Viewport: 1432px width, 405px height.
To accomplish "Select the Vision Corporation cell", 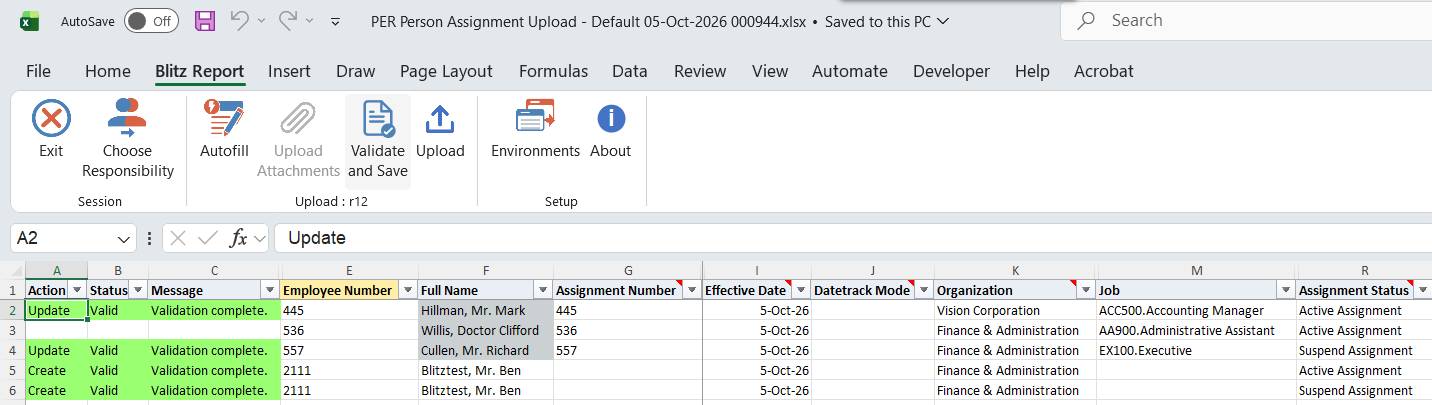I will click(1015, 310).
